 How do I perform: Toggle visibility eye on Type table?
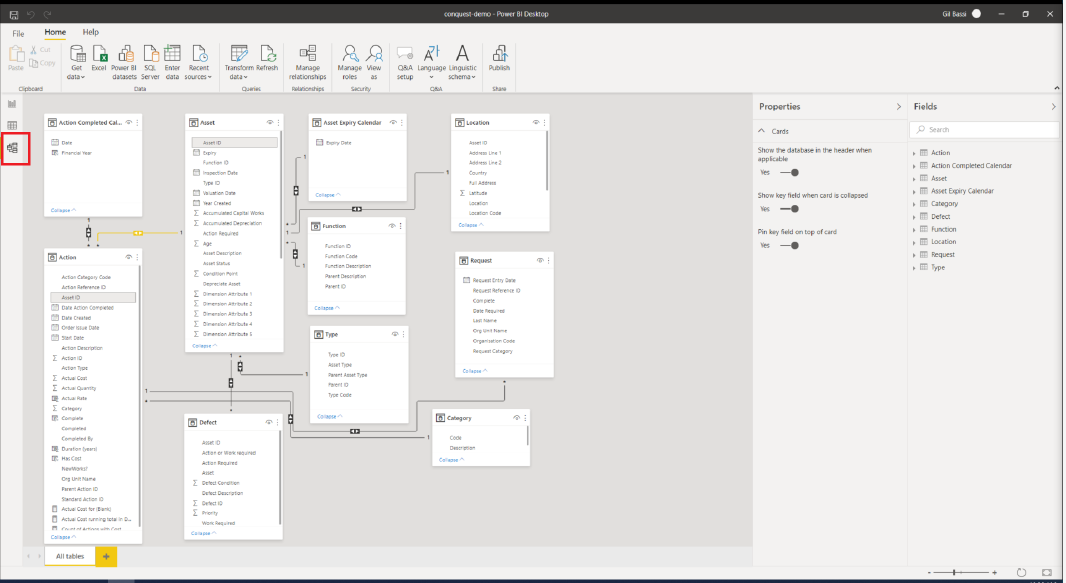pyautogui.click(x=395, y=334)
